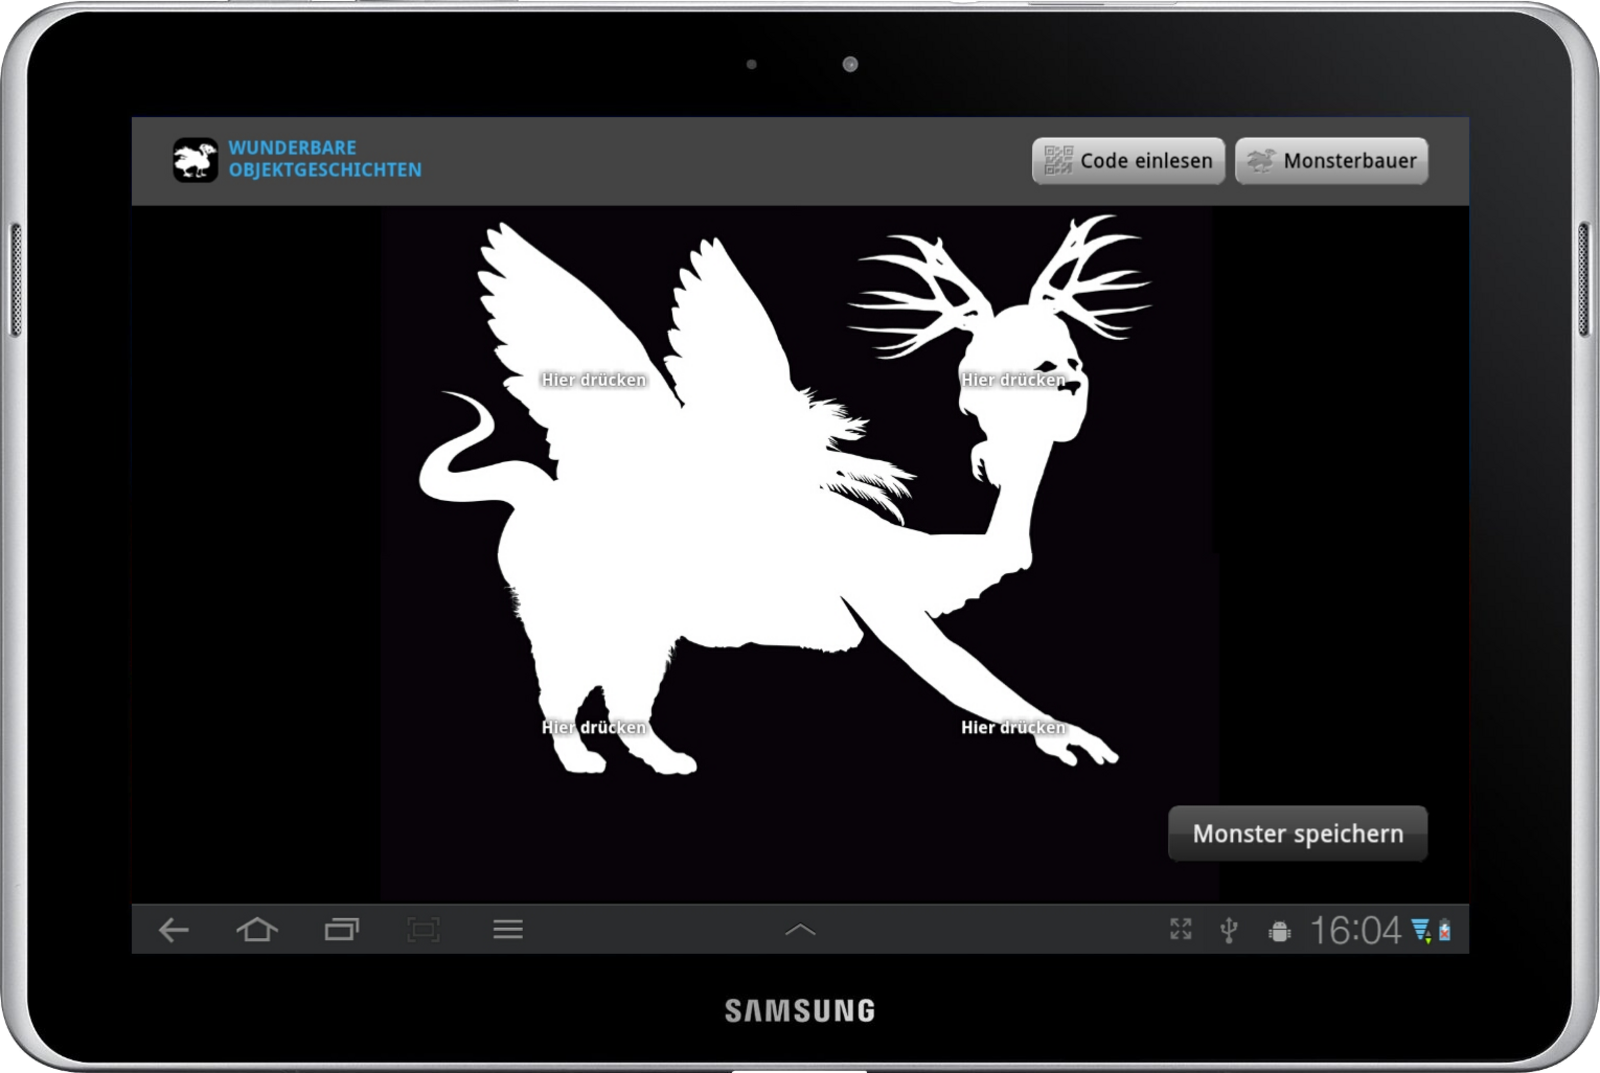Image resolution: width=1600 pixels, height=1073 pixels.
Task: Expand the upward chevron in the bottom bar
Action: [x=800, y=930]
